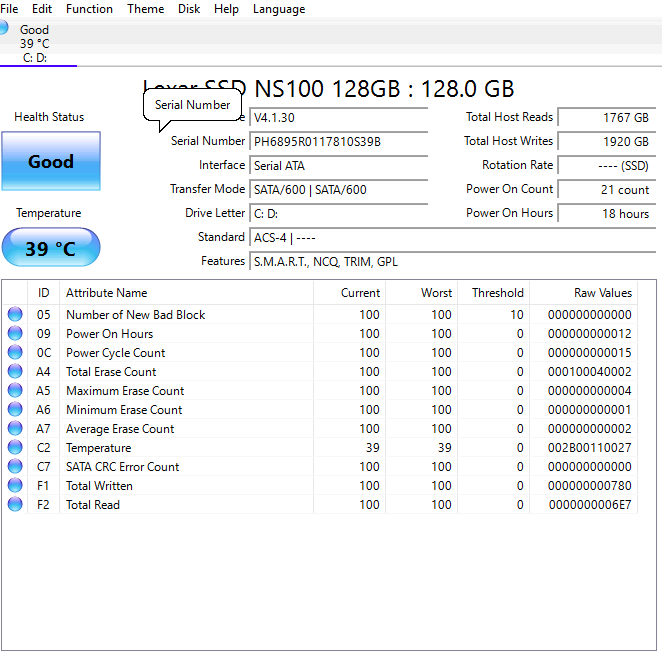Open the Function menu
The image size is (662, 653).
tap(89, 9)
